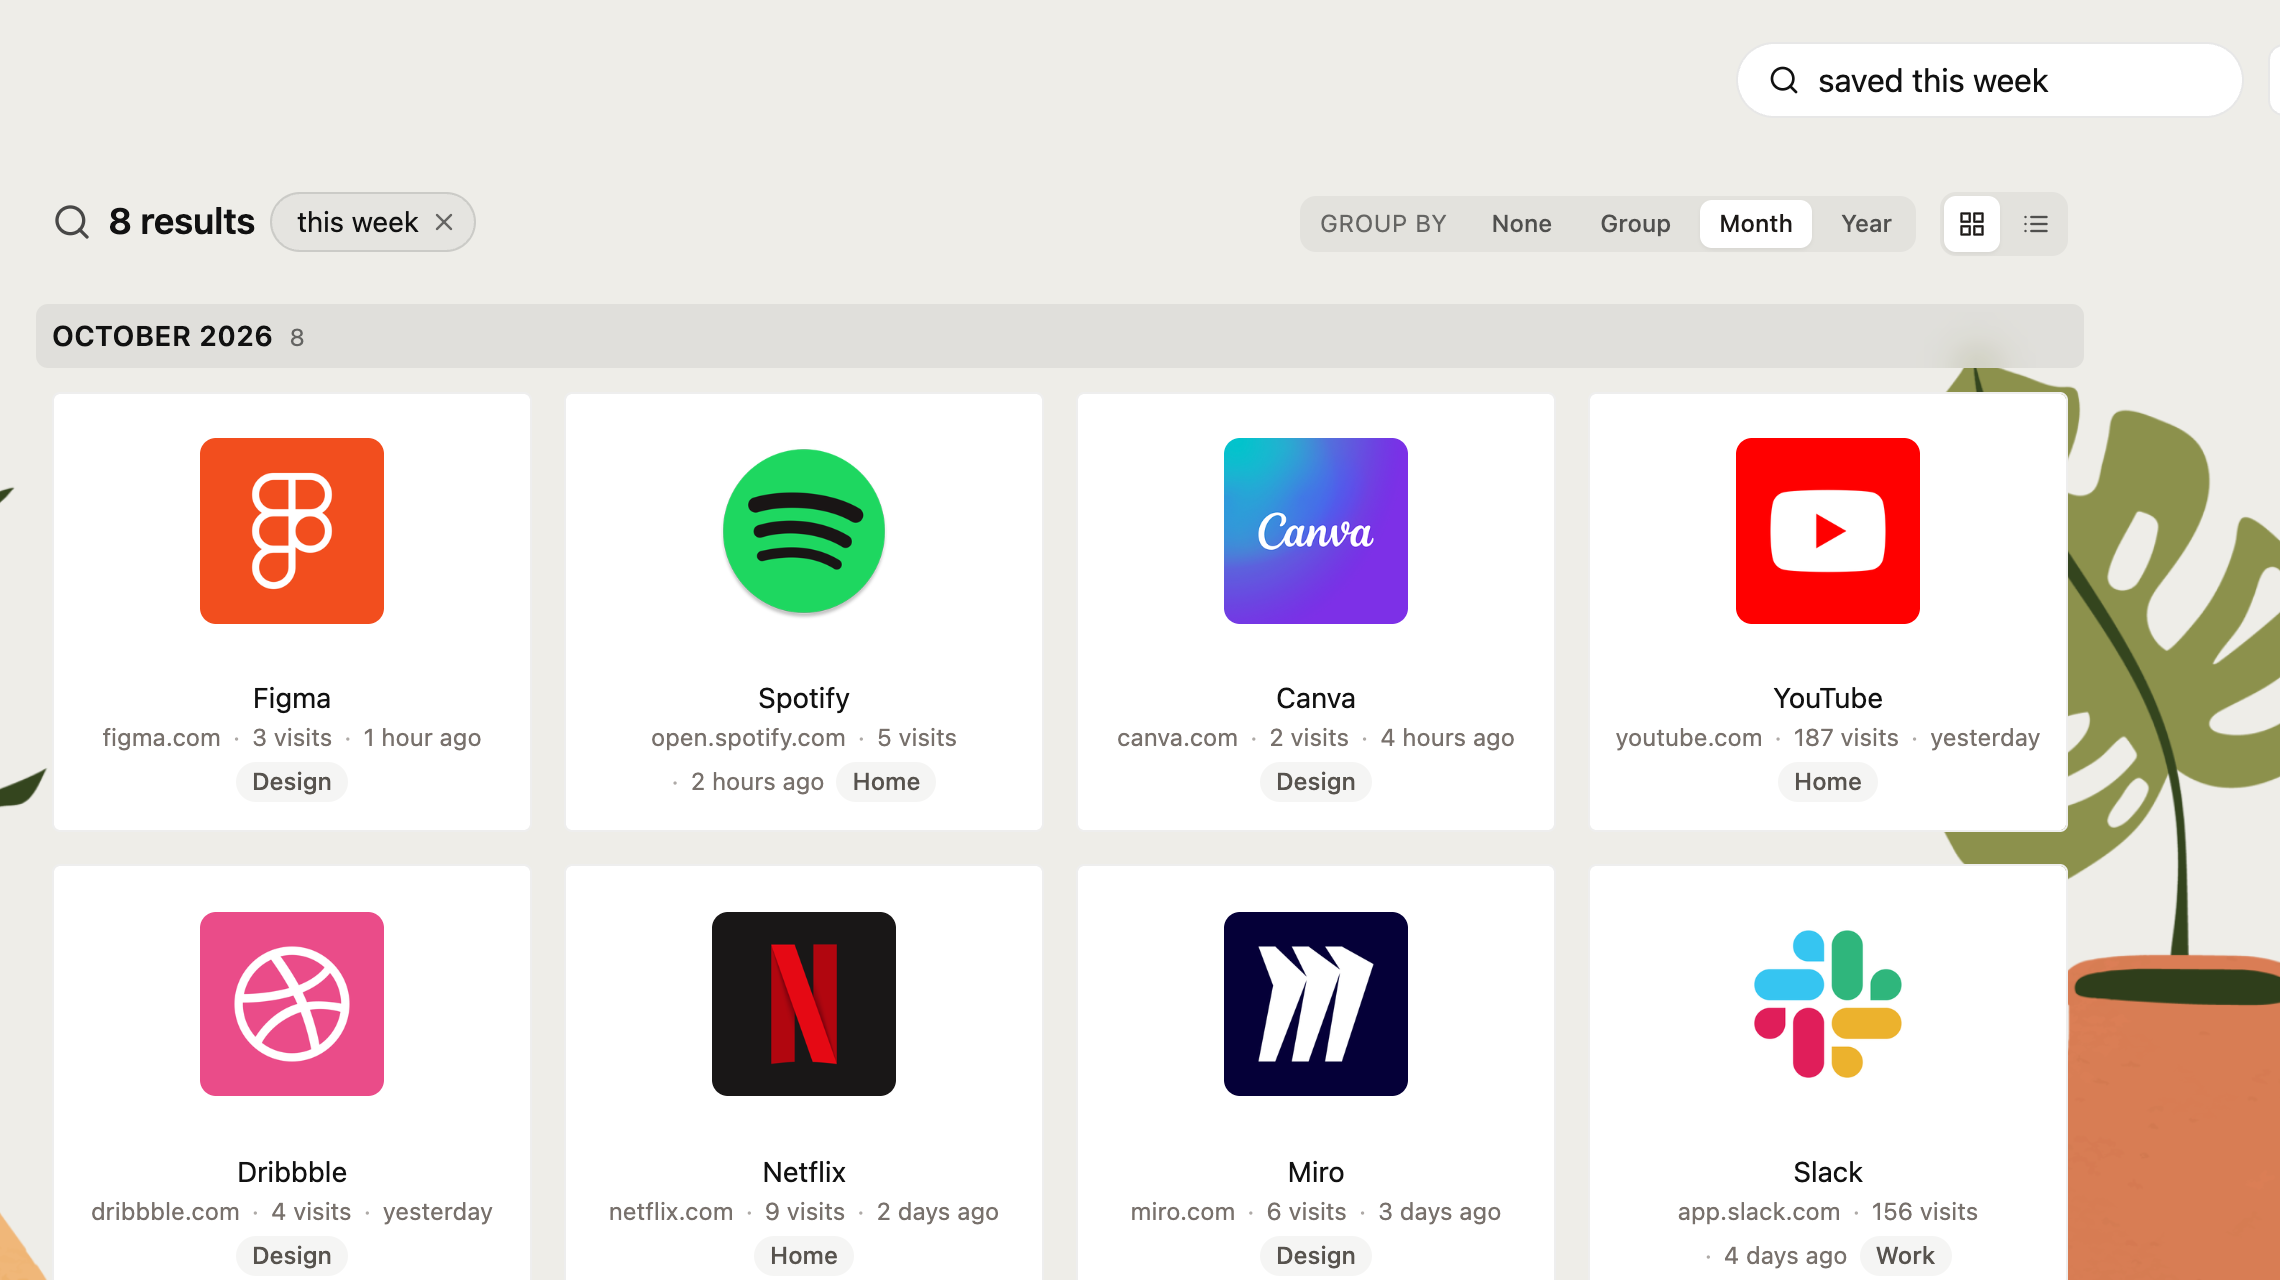Image resolution: width=2280 pixels, height=1280 pixels.
Task: Click the Home tag on Netflix card
Action: pyautogui.click(x=804, y=1256)
